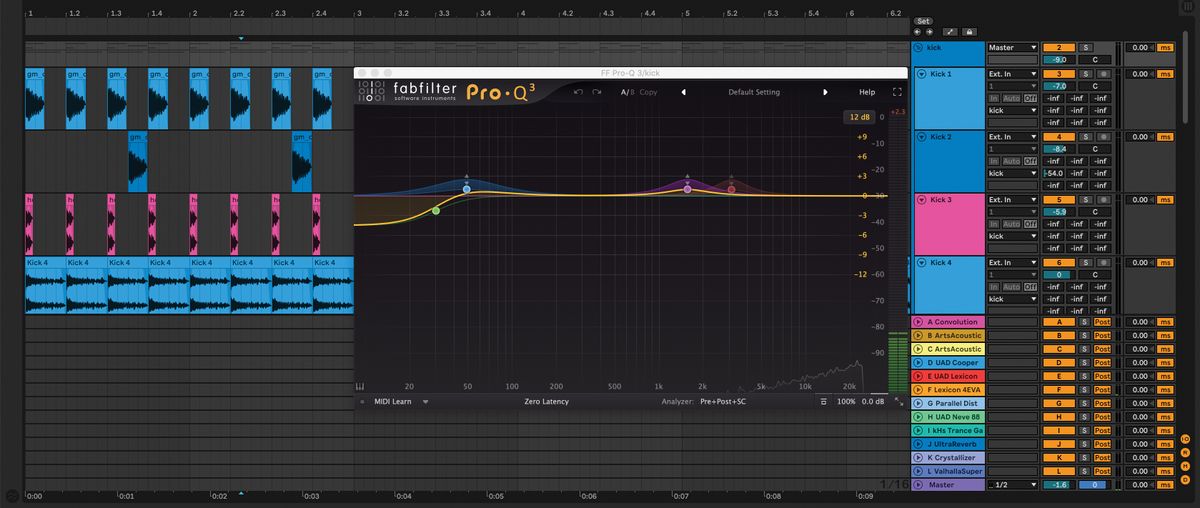Screen dimensions: 1200x508
Task: Arm the Kick 1 track for recording
Action: pos(1102,74)
